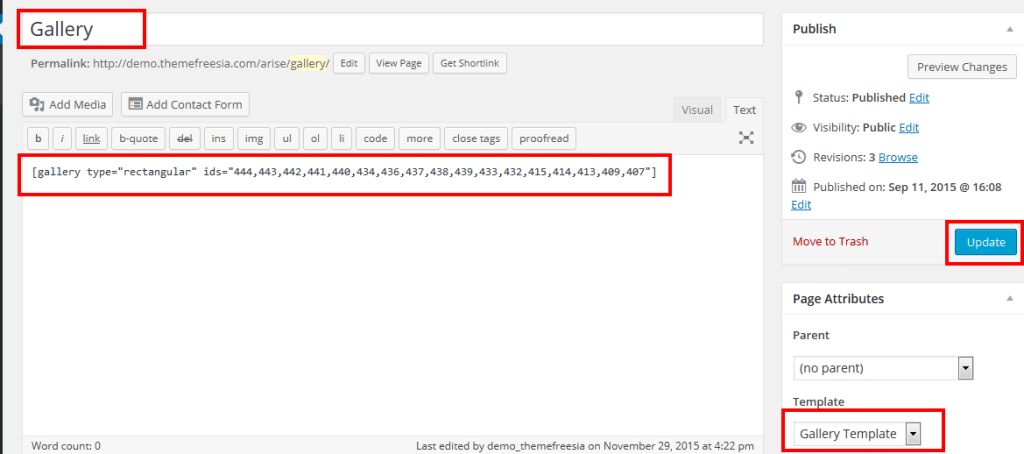Insert image using the img quicktag
1024x454 pixels.
coord(254,138)
